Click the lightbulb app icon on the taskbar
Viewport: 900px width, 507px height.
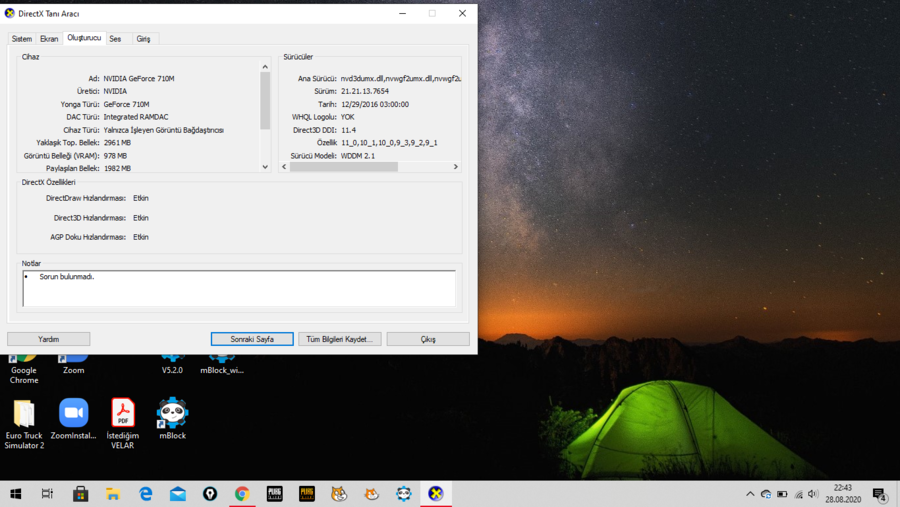(210, 494)
